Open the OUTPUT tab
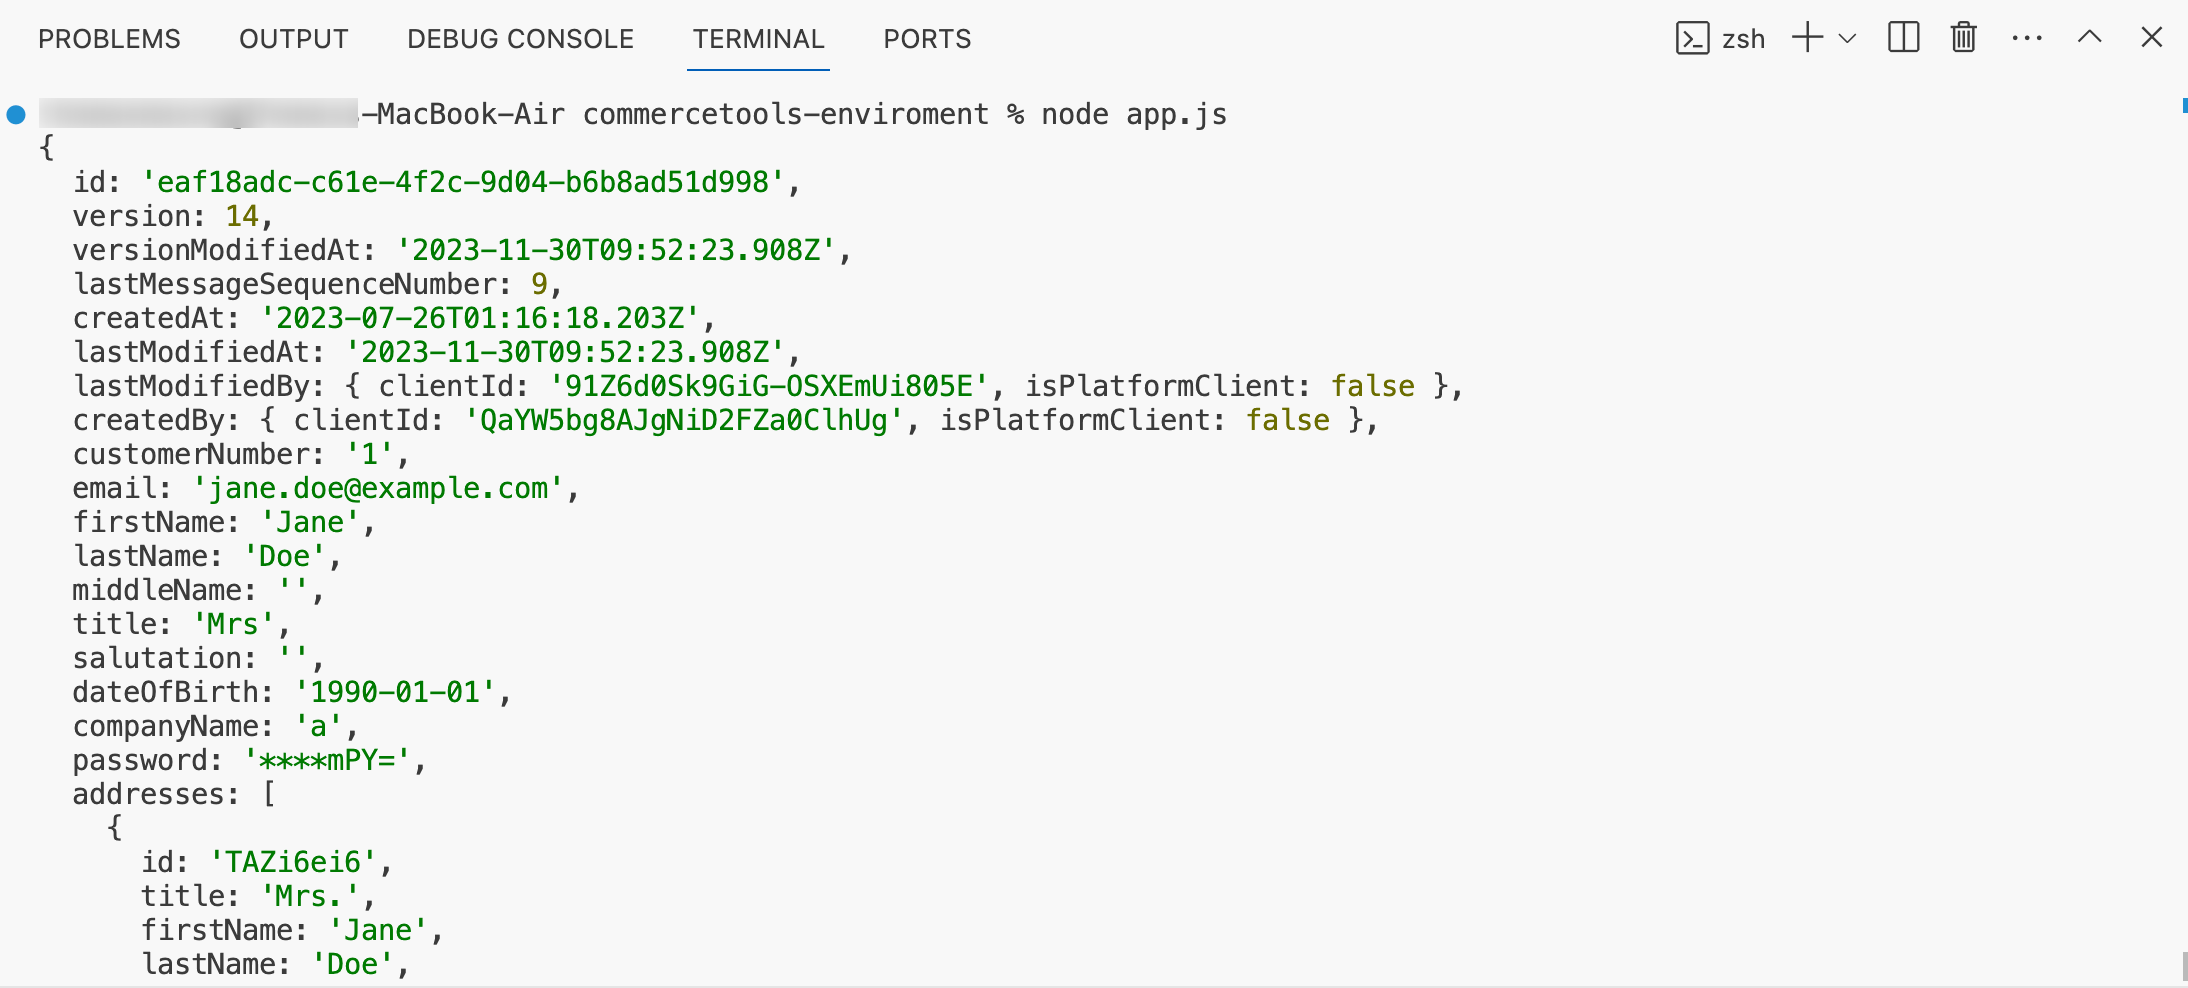Image resolution: width=2188 pixels, height=988 pixels. tap(293, 39)
